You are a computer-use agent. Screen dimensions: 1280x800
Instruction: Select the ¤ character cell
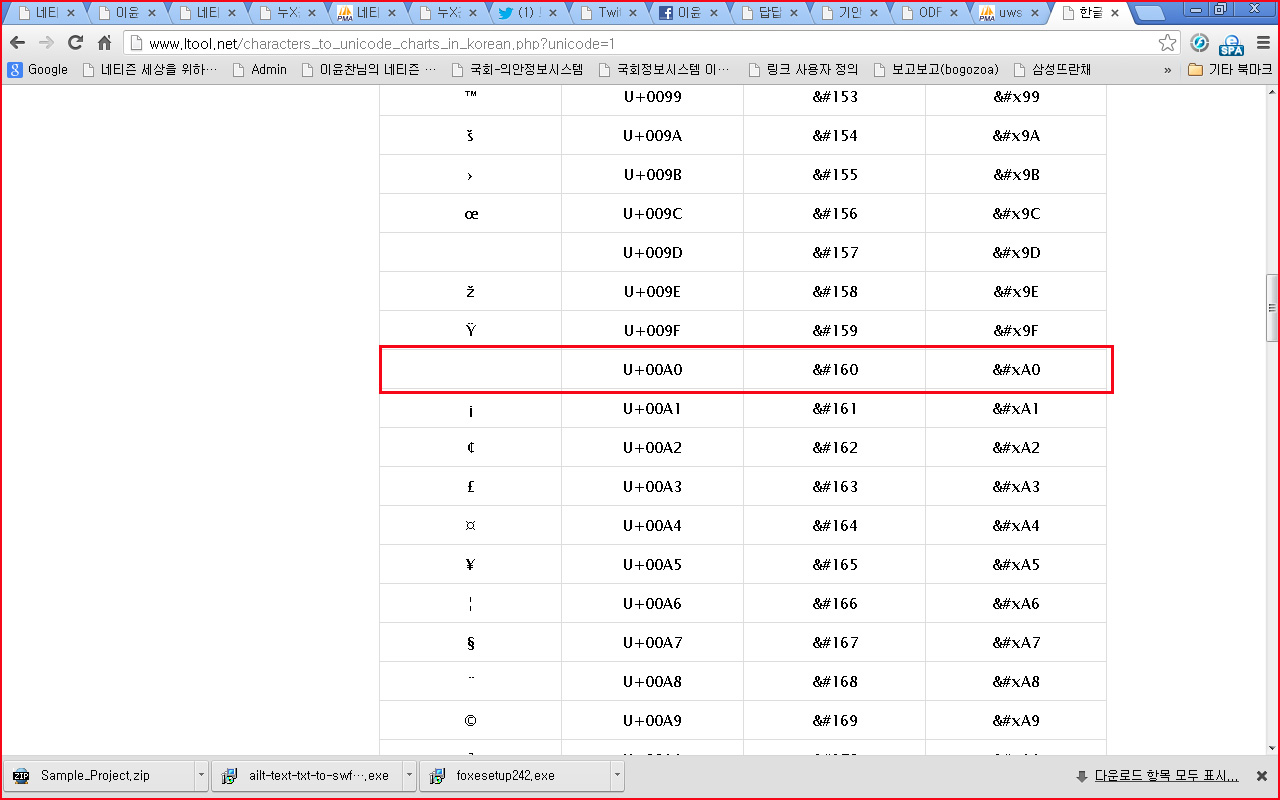pos(470,525)
